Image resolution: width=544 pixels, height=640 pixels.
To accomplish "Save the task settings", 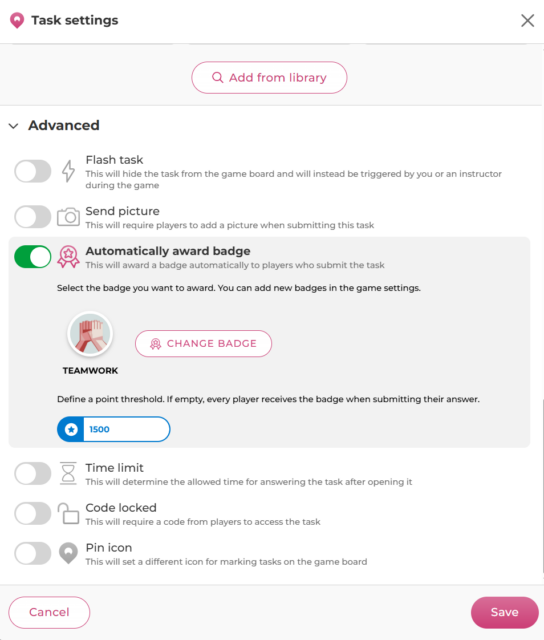I will point(504,612).
